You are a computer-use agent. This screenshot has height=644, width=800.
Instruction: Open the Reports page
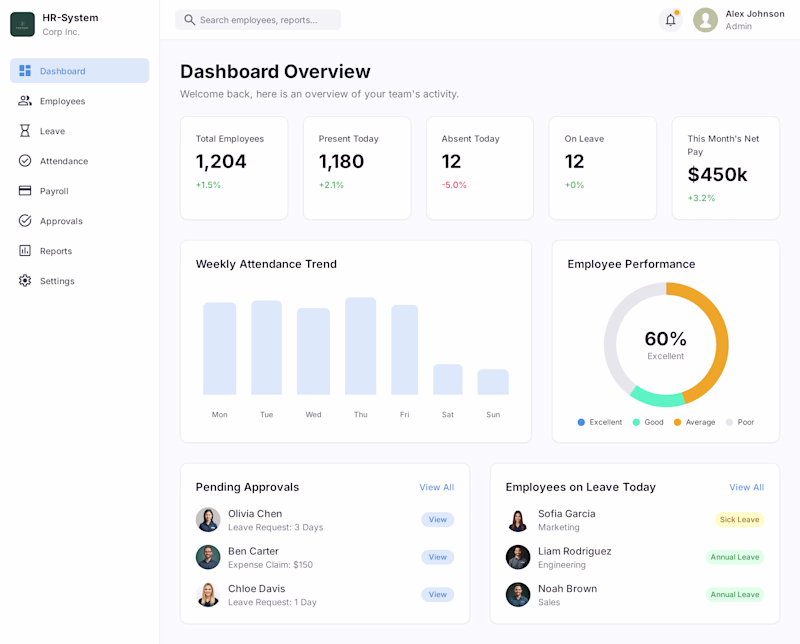(x=80, y=251)
